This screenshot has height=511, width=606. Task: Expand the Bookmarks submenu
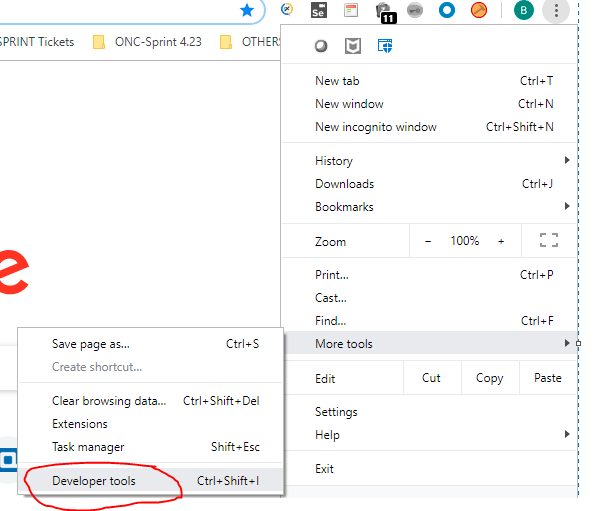[430, 207]
